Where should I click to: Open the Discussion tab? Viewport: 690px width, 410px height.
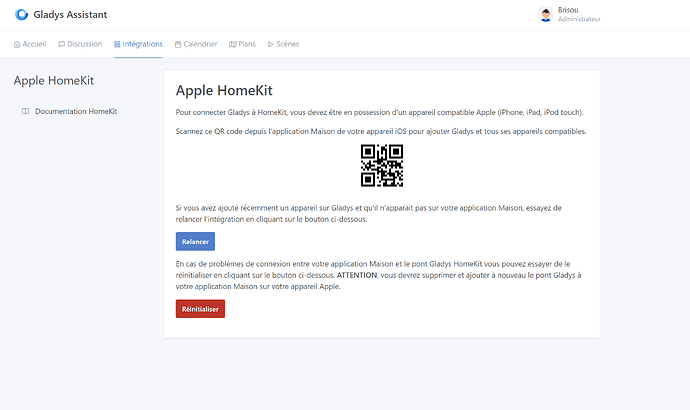click(80, 44)
